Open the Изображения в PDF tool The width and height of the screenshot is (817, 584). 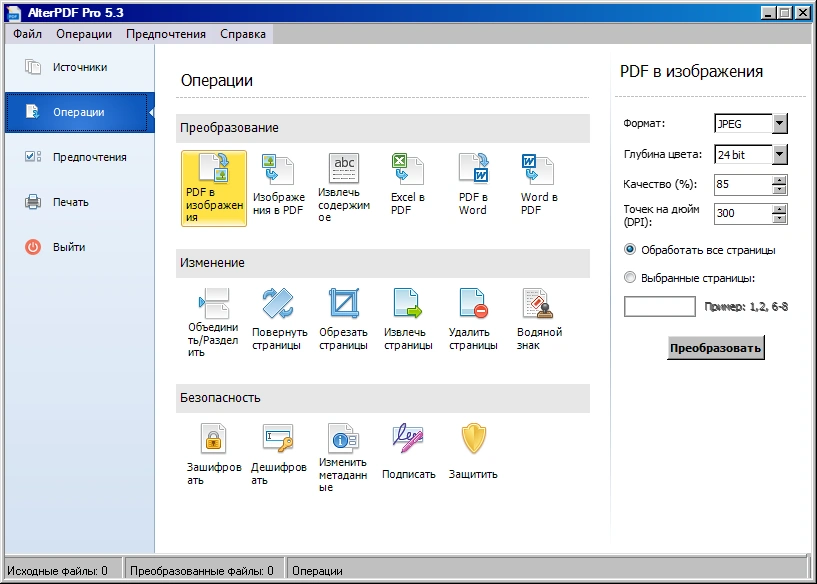278,185
